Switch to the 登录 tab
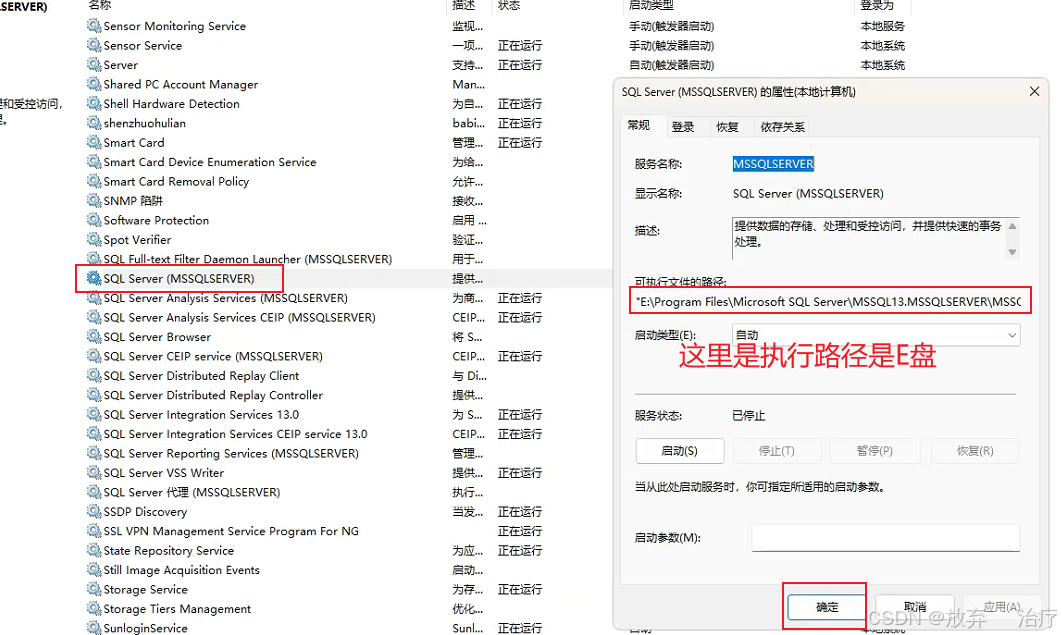 (683, 127)
